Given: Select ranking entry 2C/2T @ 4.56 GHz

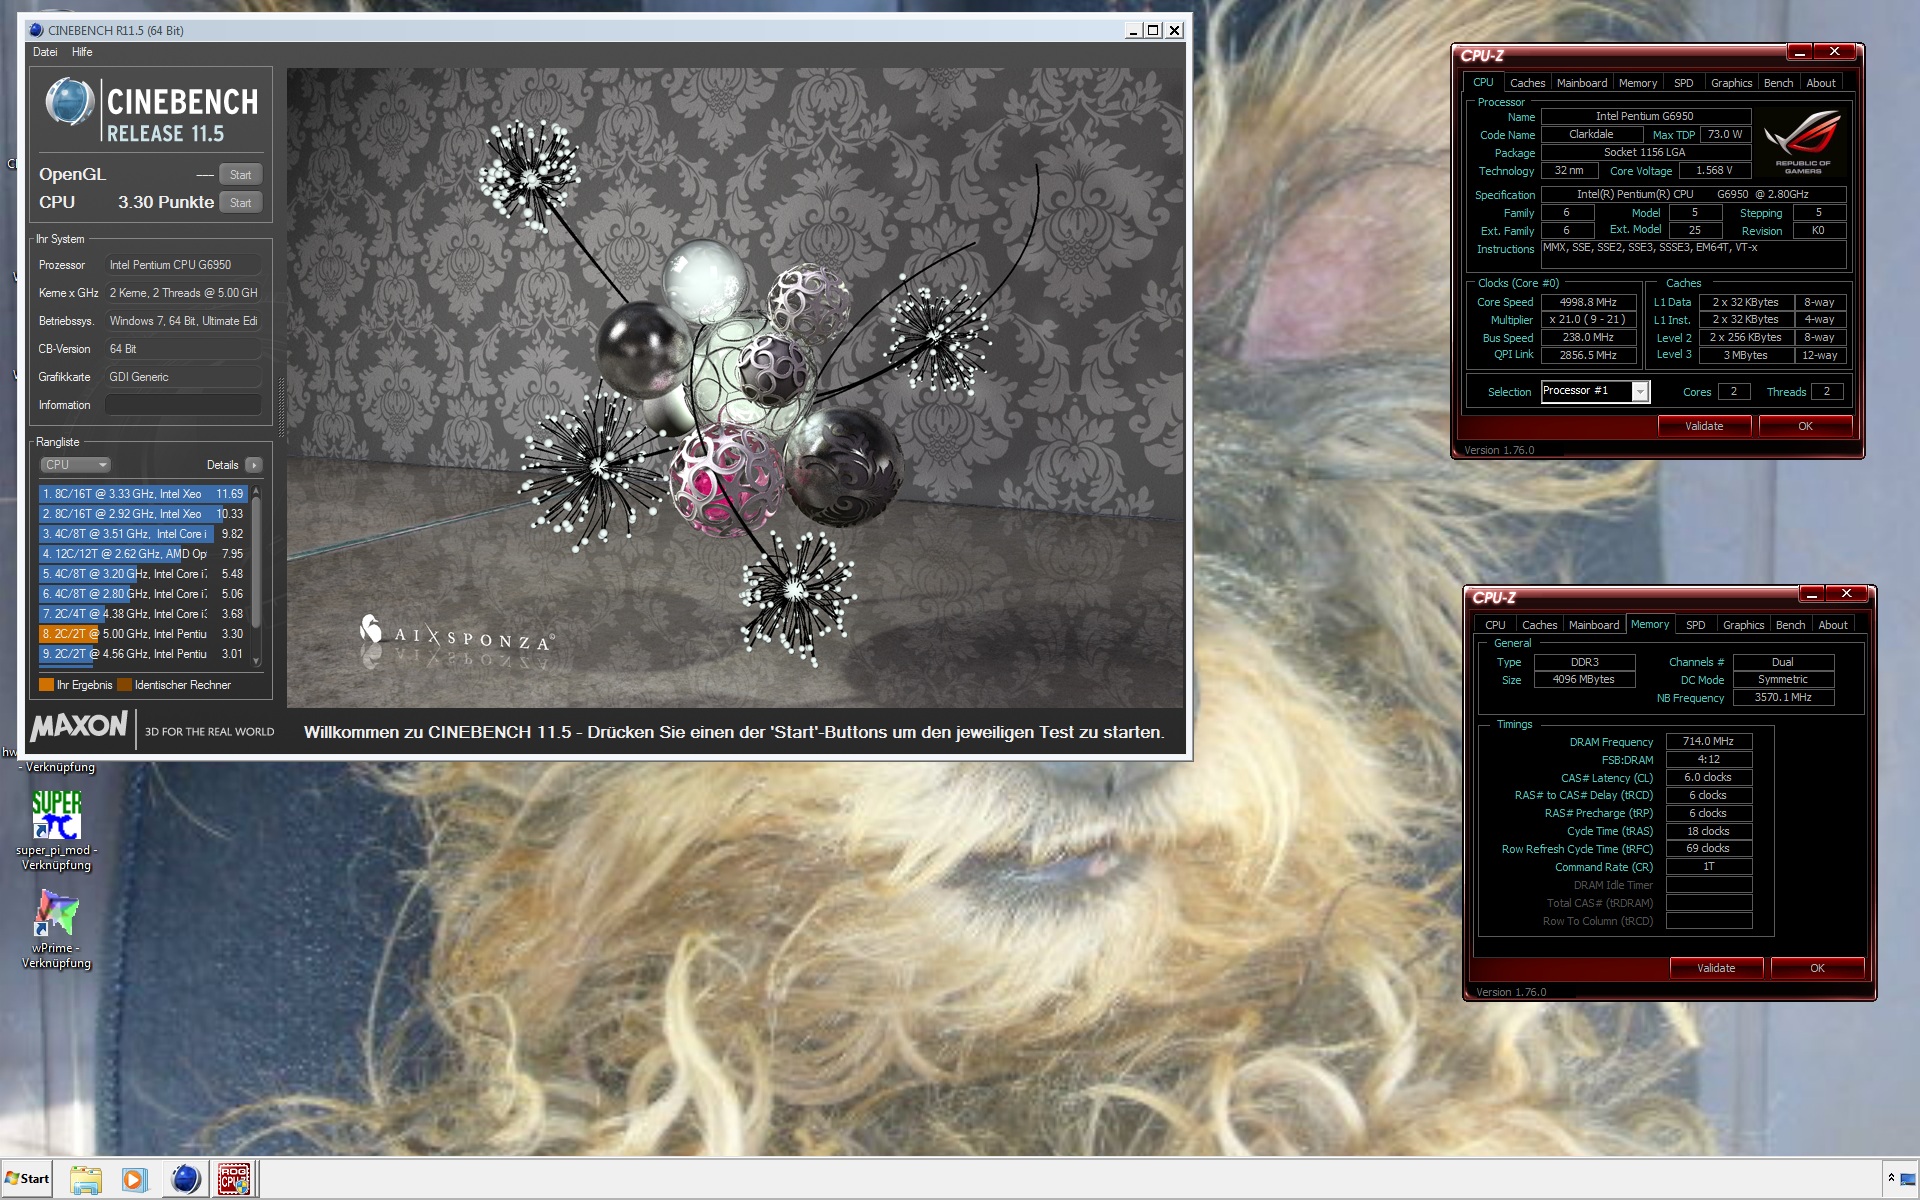Looking at the screenshot, I should pyautogui.click(x=143, y=654).
